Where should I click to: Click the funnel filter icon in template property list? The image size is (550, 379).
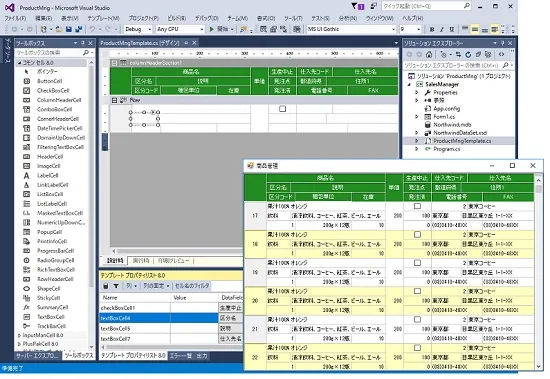(116, 286)
